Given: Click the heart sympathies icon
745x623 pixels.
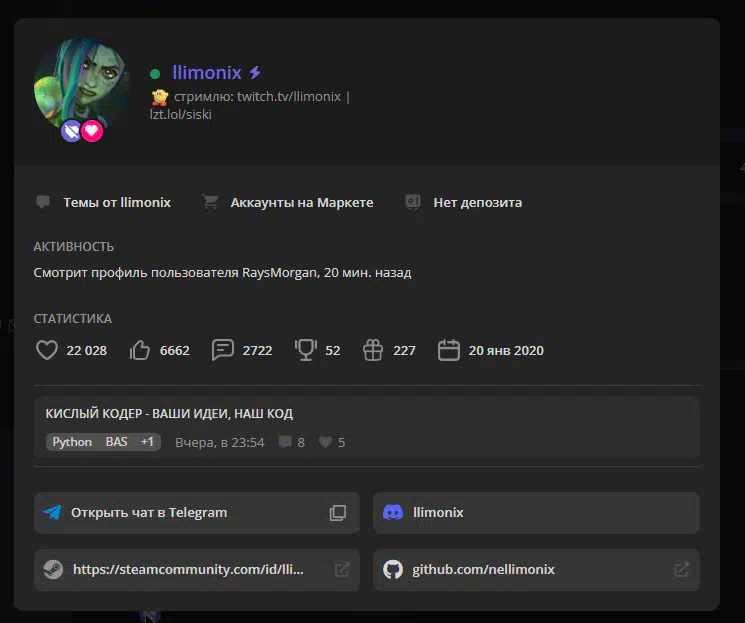Looking at the screenshot, I should tap(47, 350).
